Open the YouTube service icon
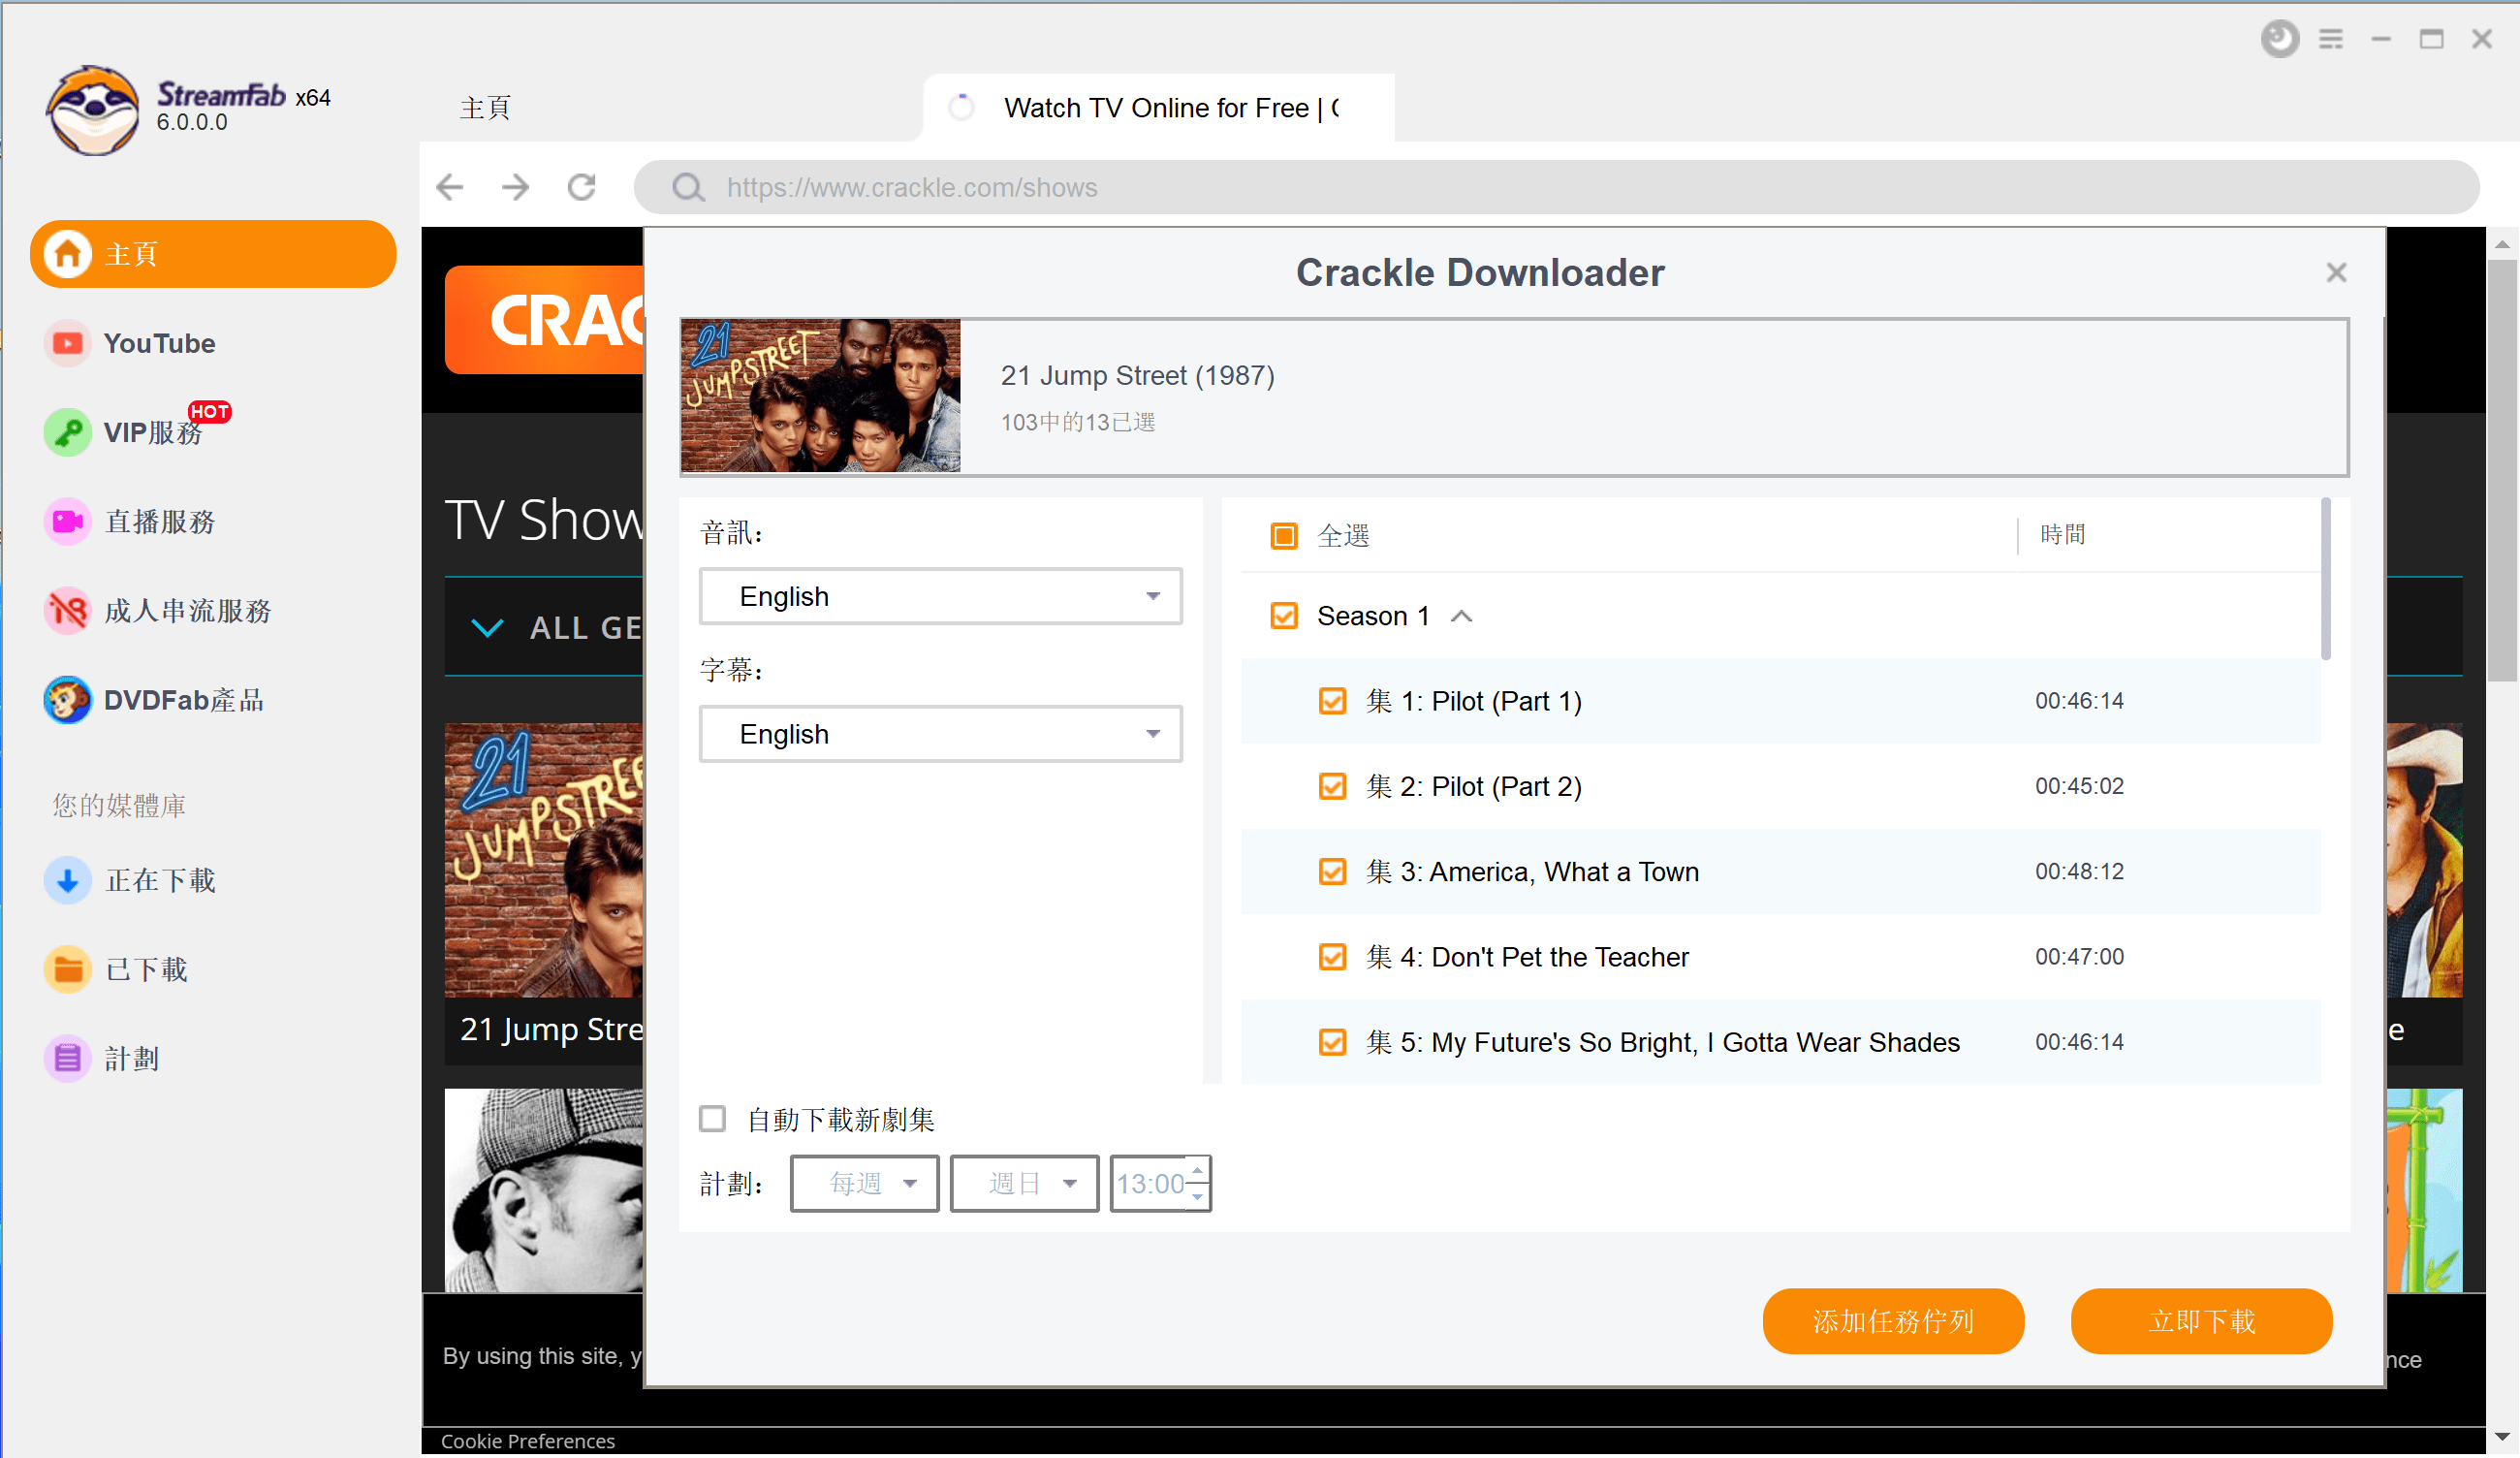2520x1458 pixels. pyautogui.click(x=67, y=343)
